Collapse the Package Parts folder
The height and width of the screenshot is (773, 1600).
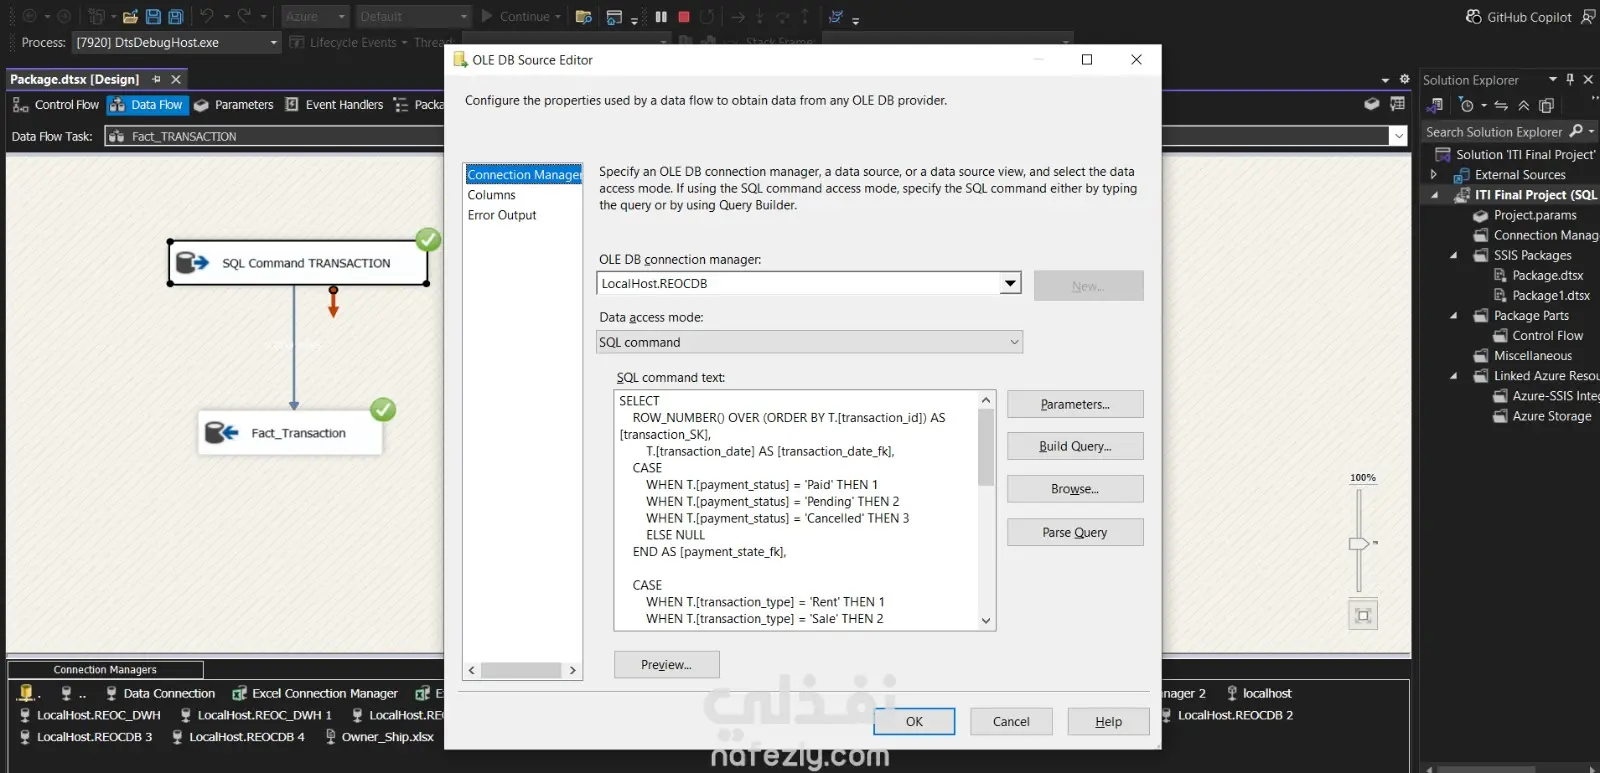(1454, 315)
